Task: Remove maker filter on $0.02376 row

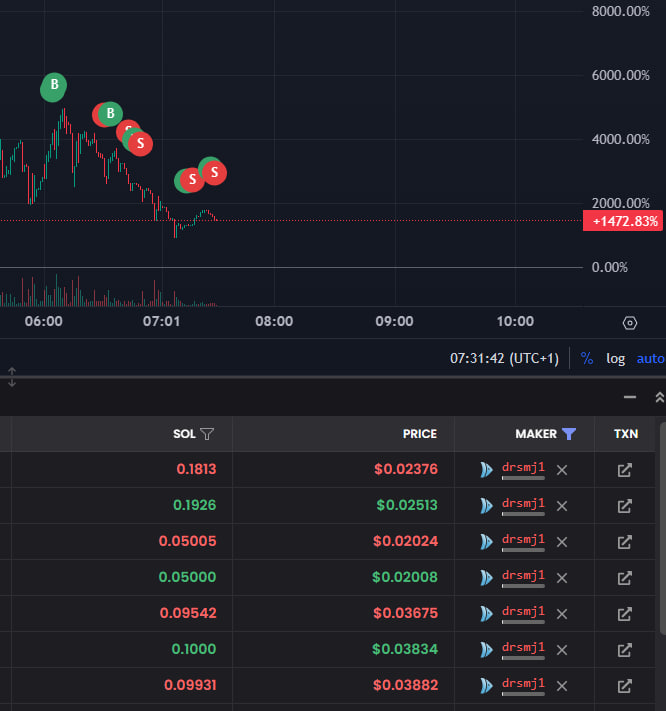Action: 562,470
